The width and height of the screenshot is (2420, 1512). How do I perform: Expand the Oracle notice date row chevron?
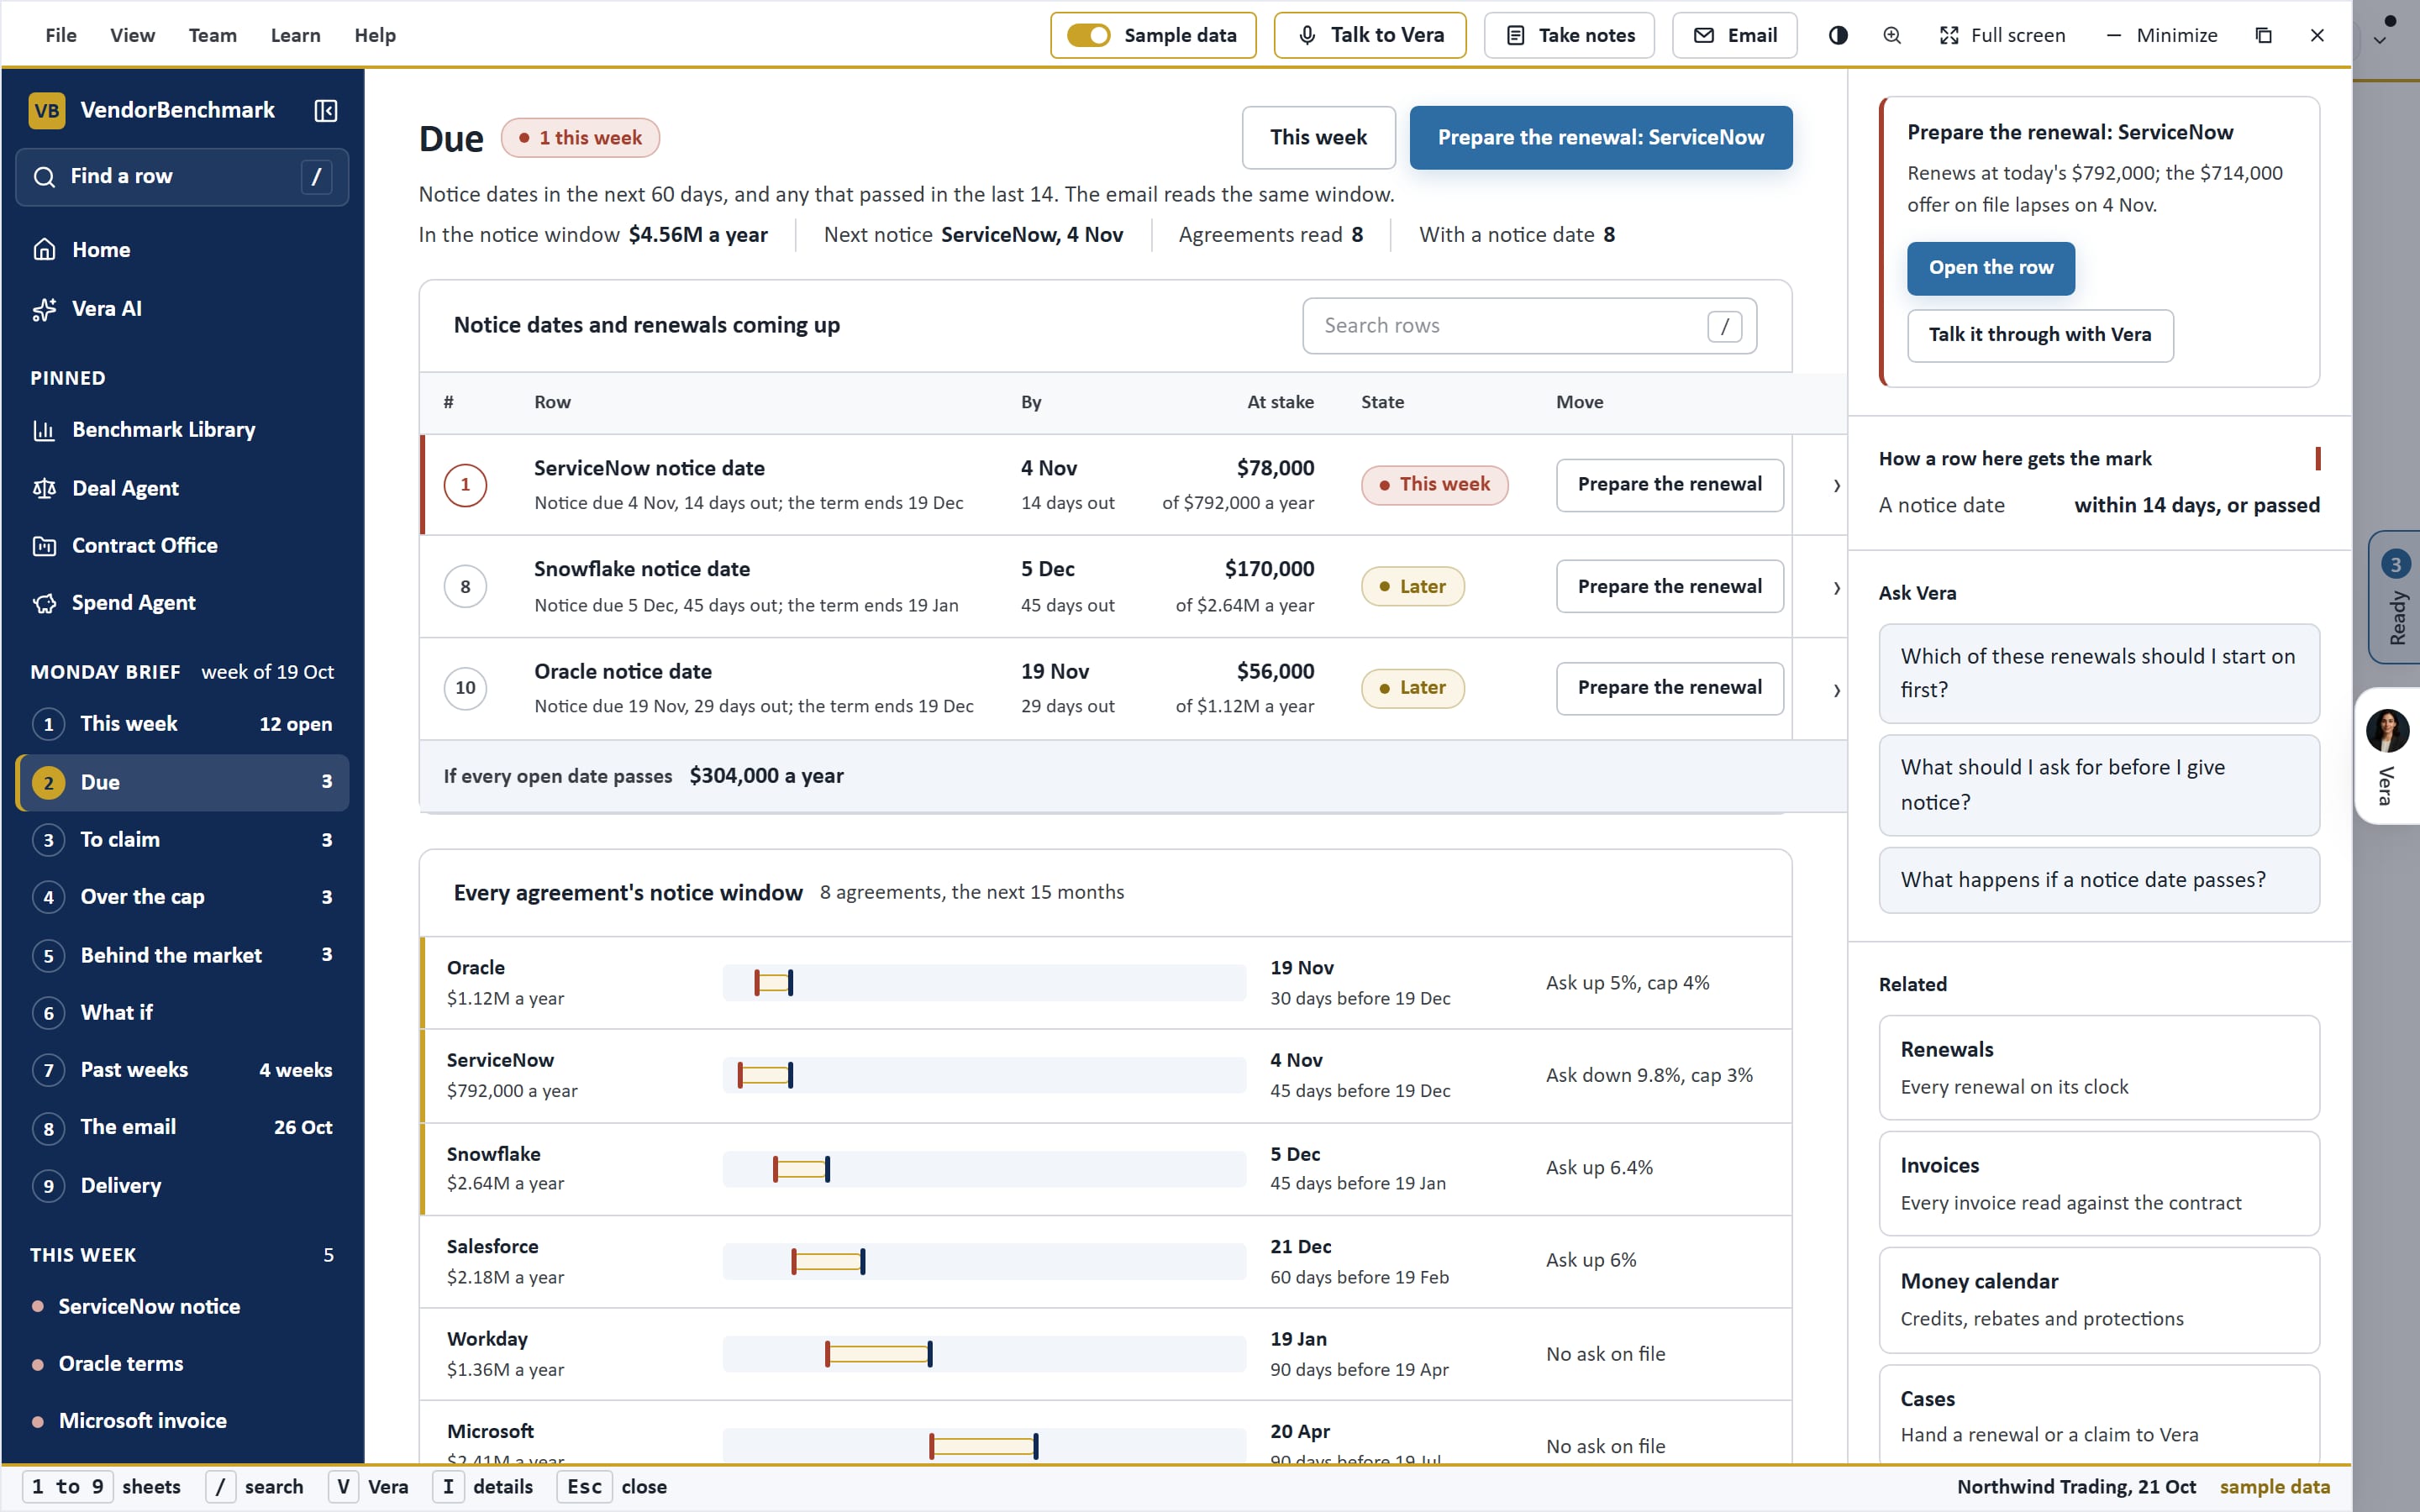click(x=1836, y=690)
